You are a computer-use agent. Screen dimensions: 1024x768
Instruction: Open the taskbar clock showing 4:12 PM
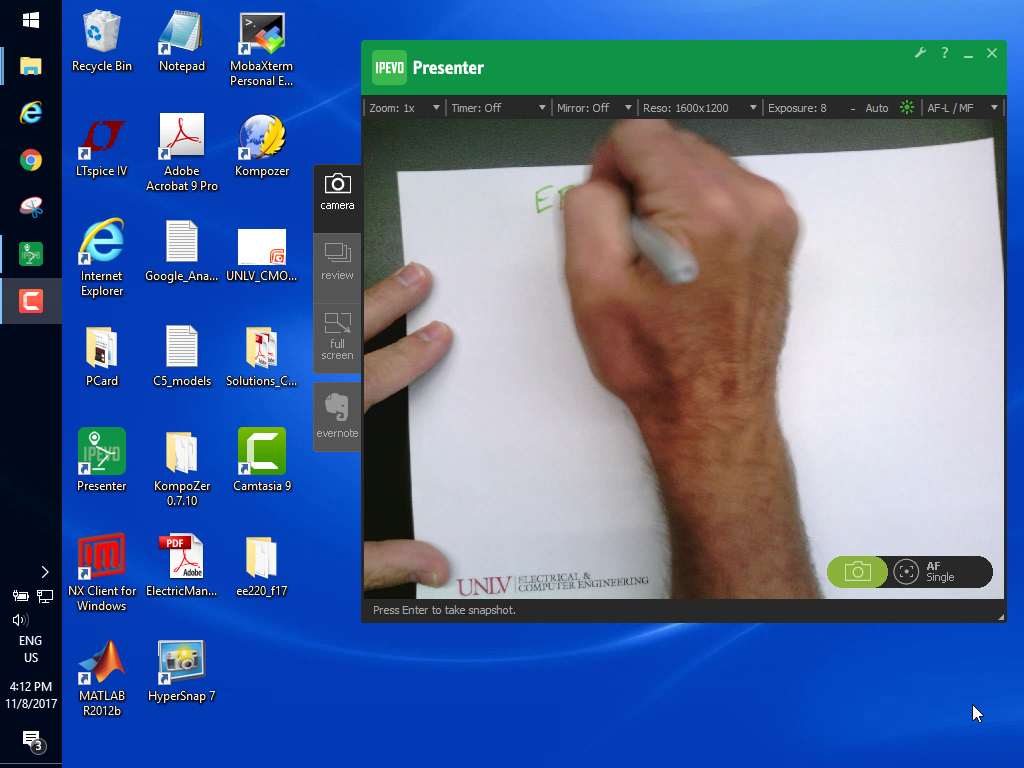(31, 695)
